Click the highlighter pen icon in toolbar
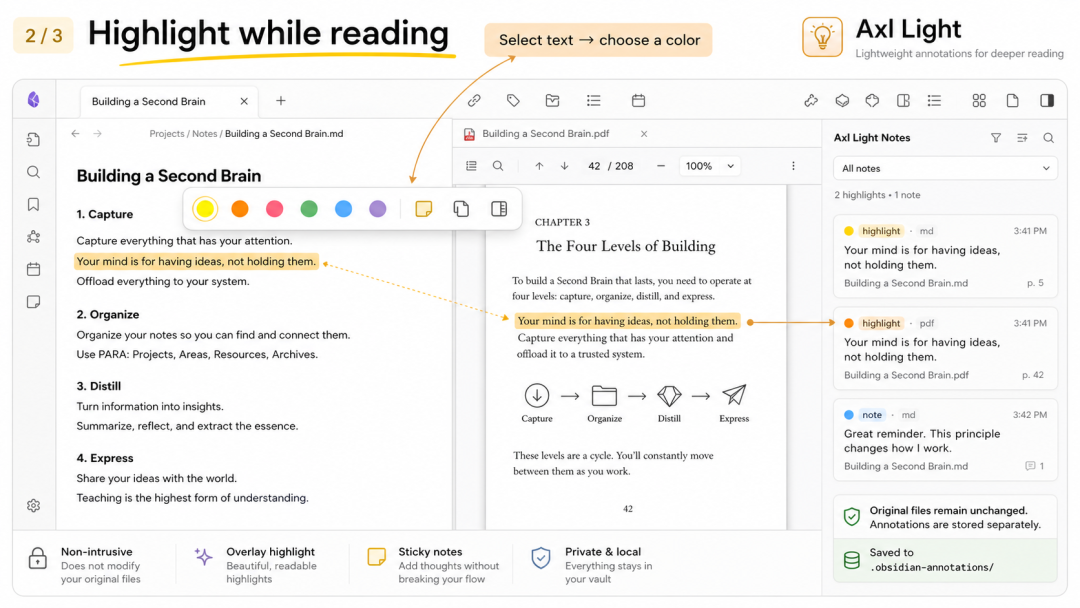 [x=811, y=101]
